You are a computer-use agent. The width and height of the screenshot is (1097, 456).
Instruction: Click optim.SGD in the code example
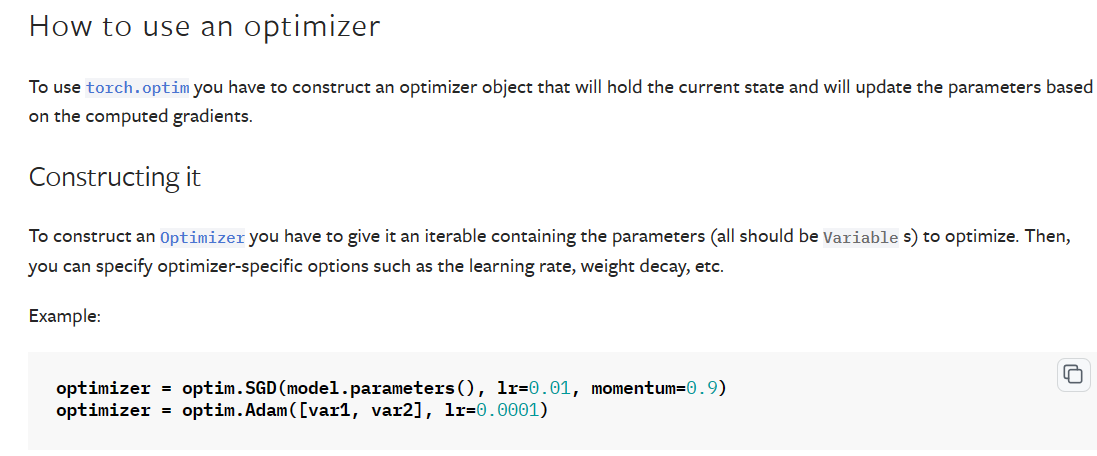point(232,388)
